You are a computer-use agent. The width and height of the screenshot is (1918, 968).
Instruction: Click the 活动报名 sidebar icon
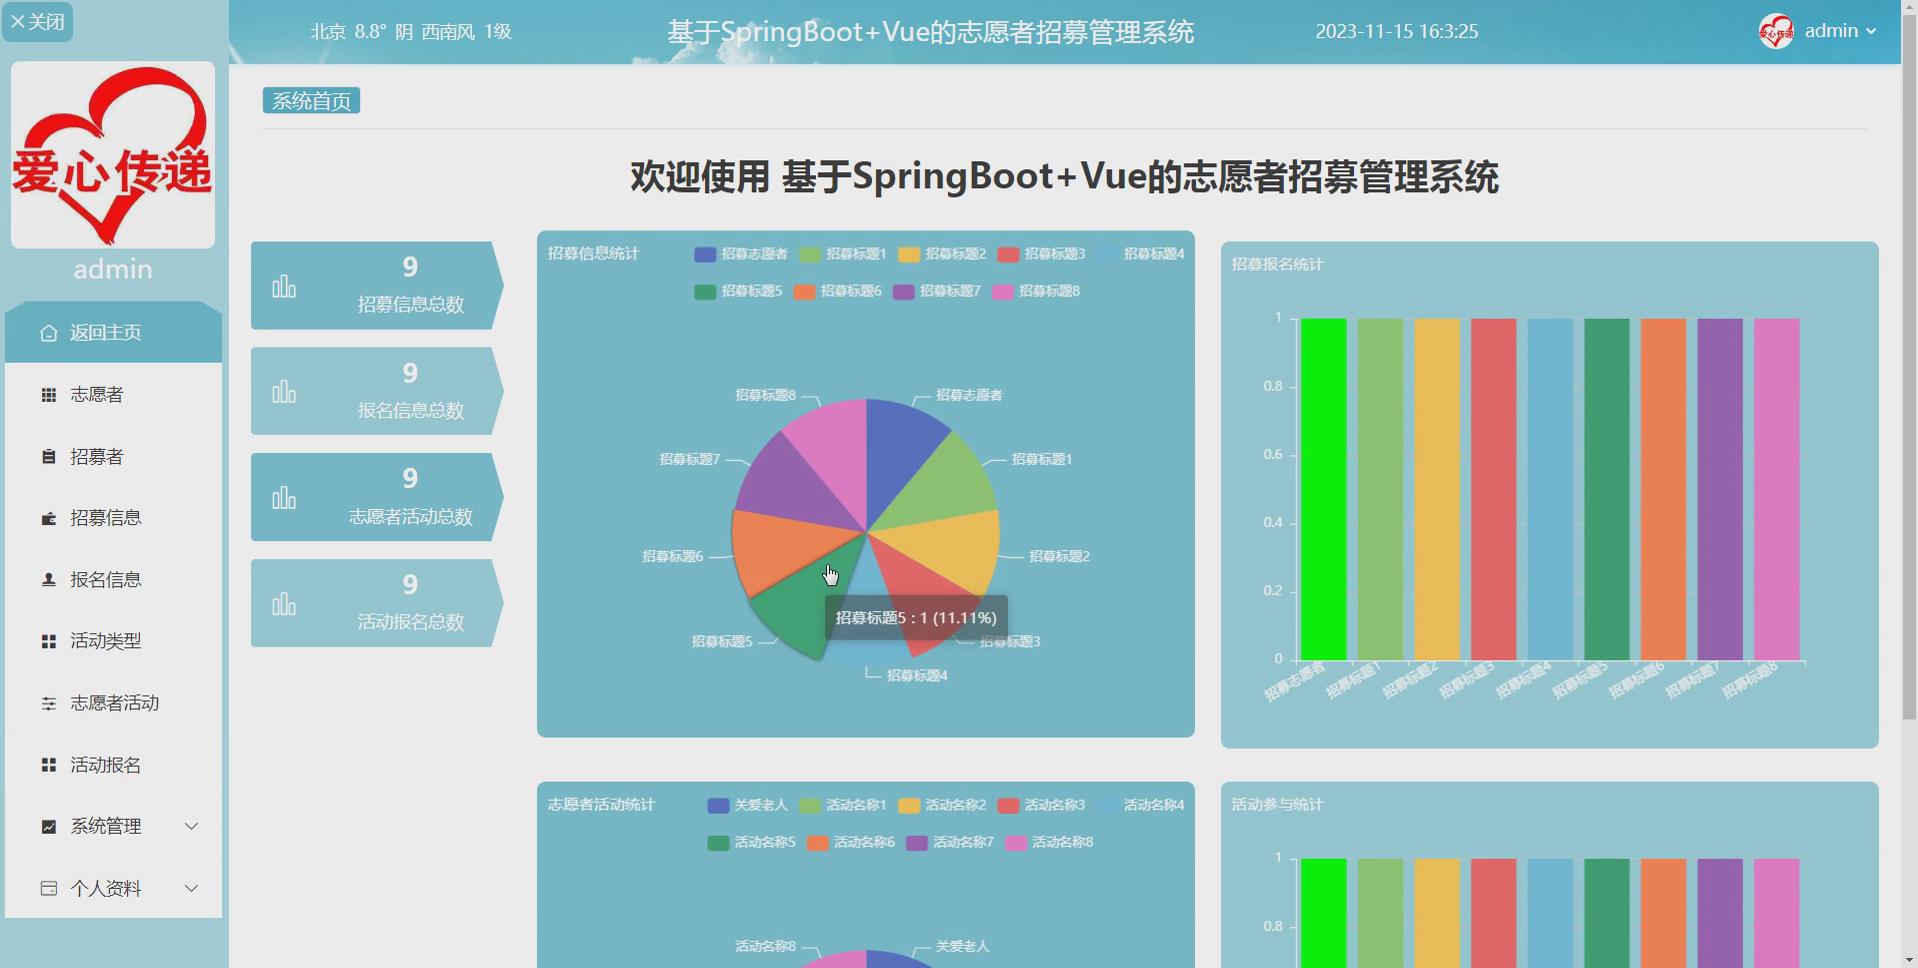[47, 765]
